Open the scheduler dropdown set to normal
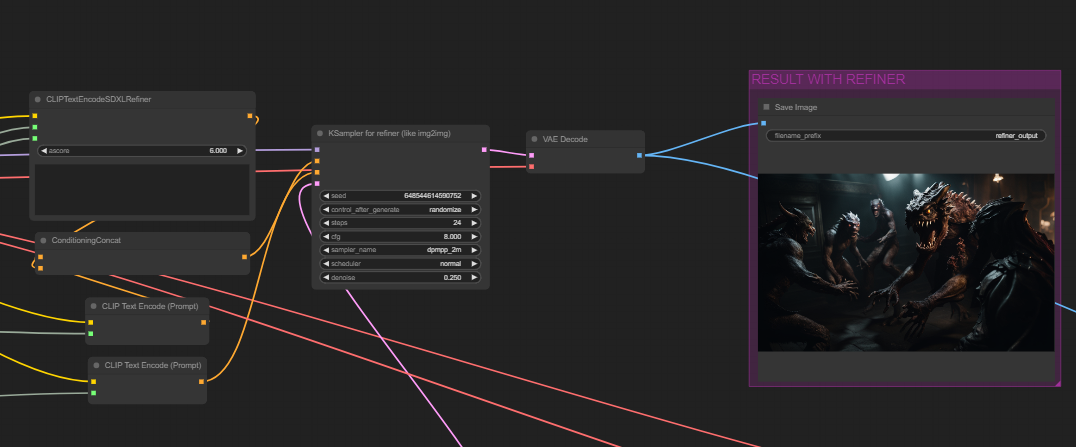Image resolution: width=1076 pixels, height=447 pixels. tap(400, 264)
